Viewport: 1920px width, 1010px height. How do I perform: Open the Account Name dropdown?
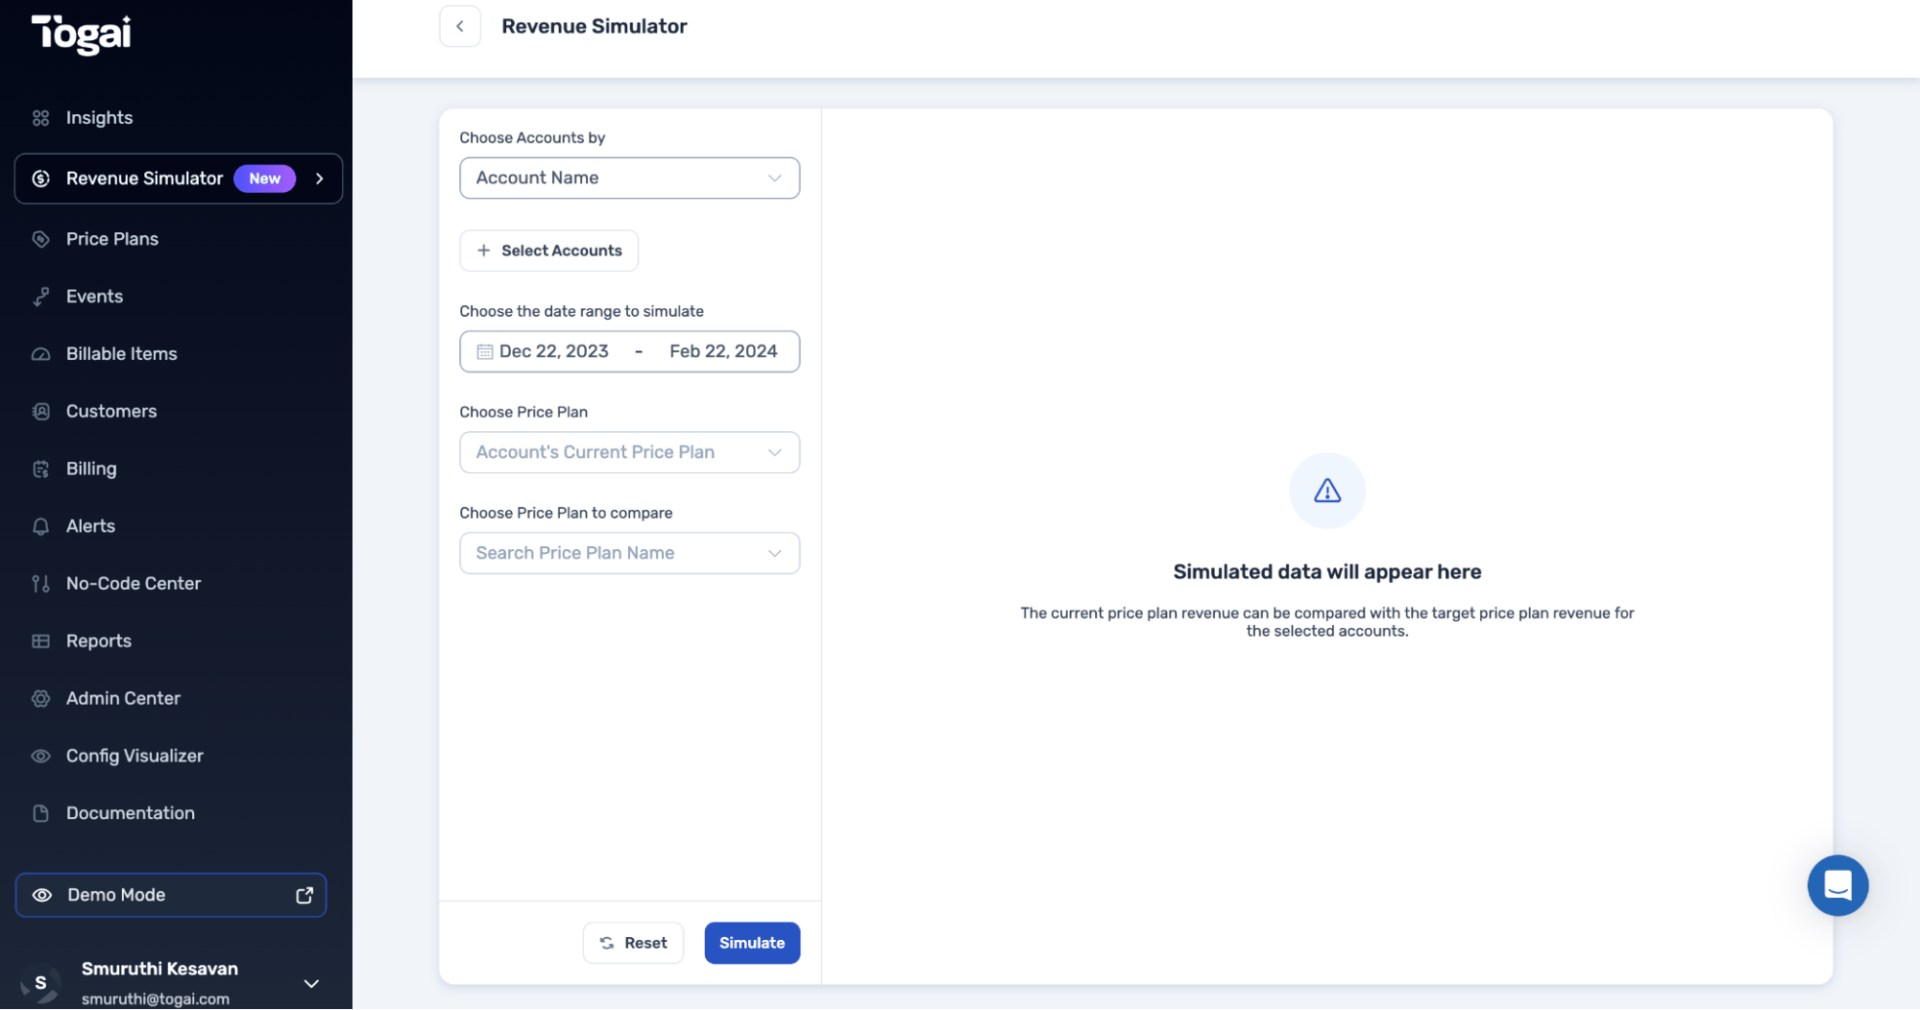(x=629, y=178)
